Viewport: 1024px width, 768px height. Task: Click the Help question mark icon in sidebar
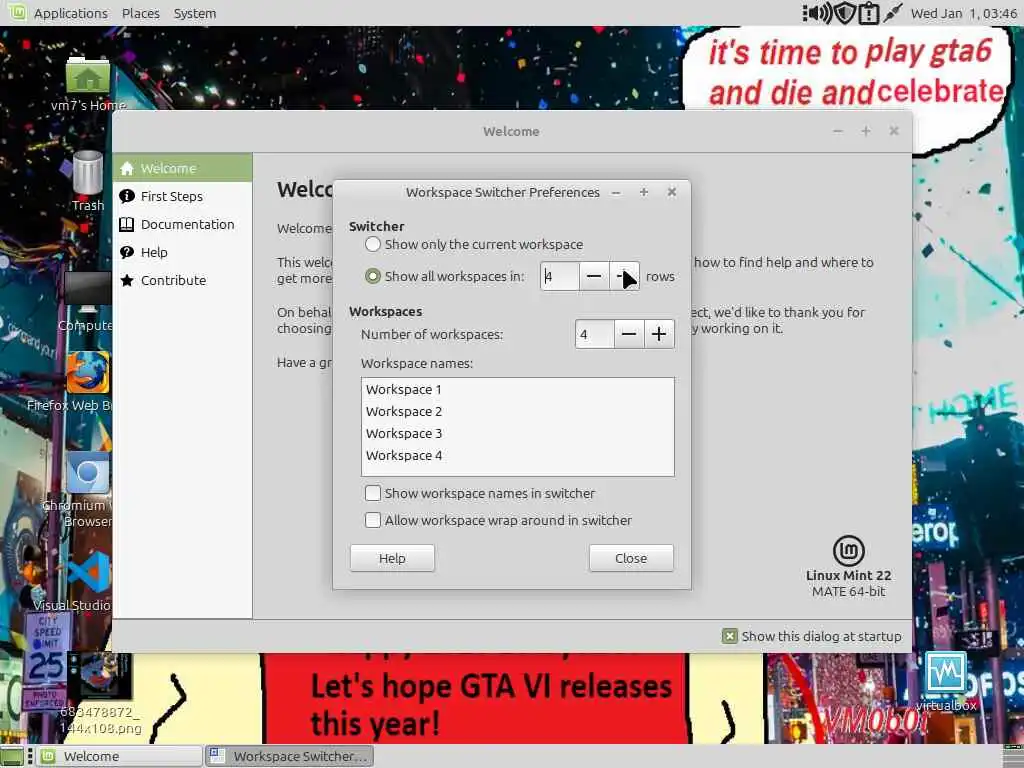point(127,252)
